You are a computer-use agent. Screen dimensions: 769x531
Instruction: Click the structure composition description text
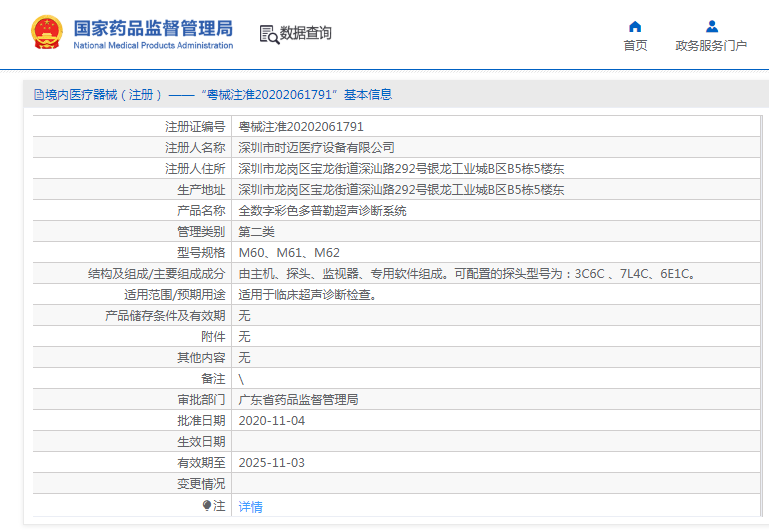pos(467,274)
